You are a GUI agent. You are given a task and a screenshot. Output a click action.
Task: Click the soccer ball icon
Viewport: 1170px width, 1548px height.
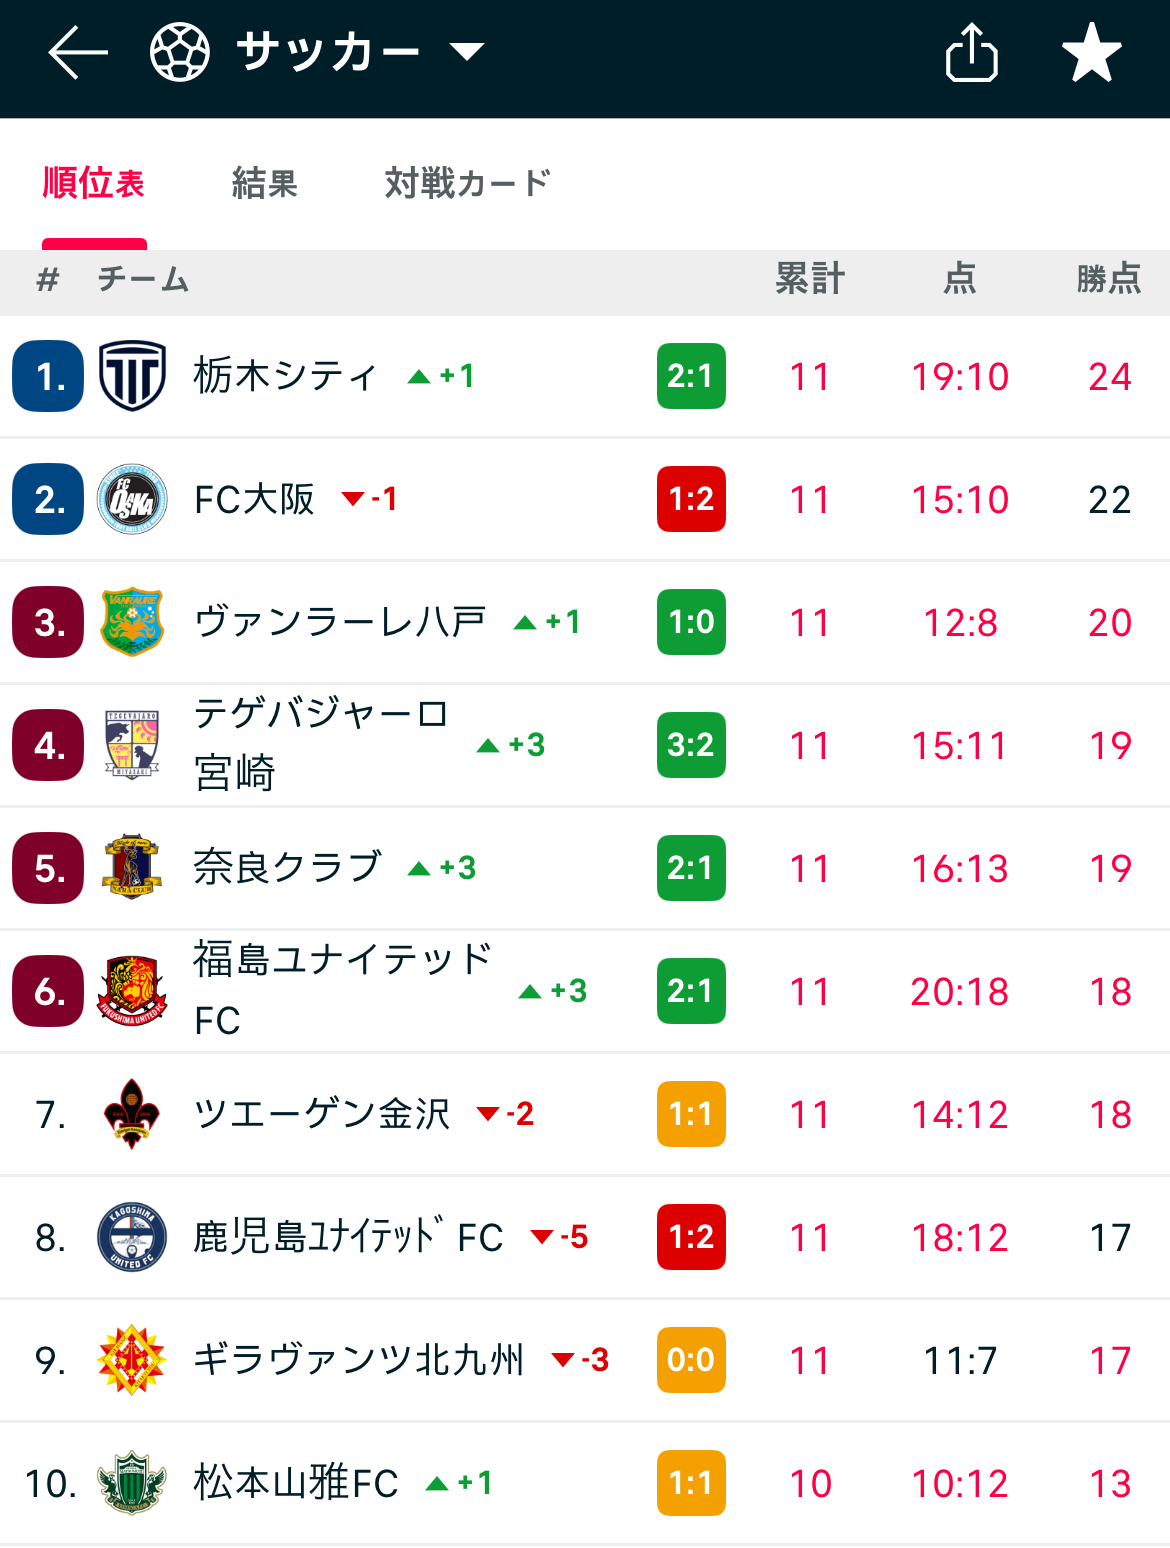coord(180,52)
